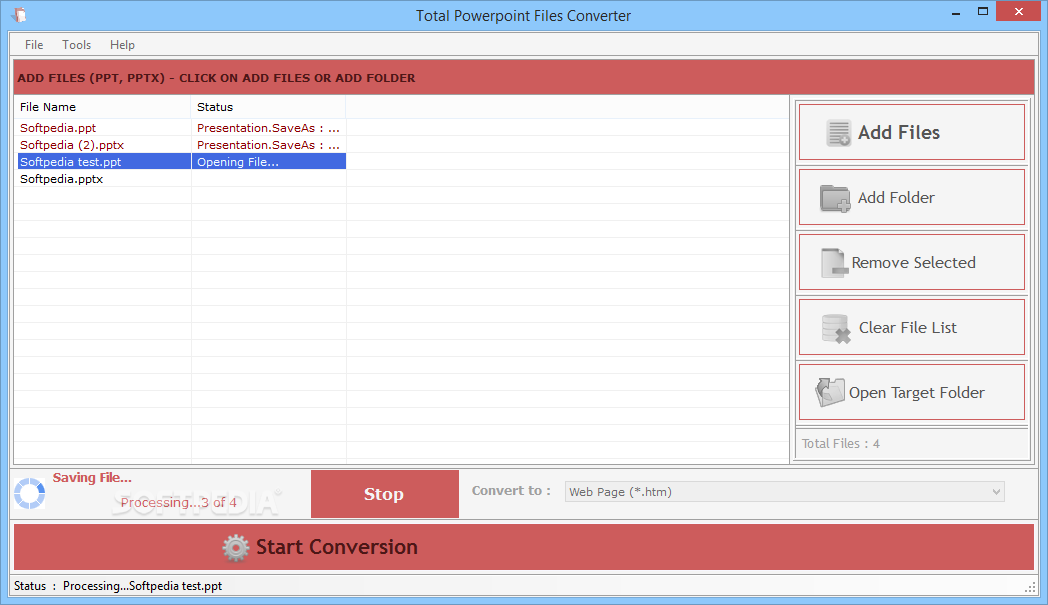Click the Web Page (*.htm) format field

[784, 492]
